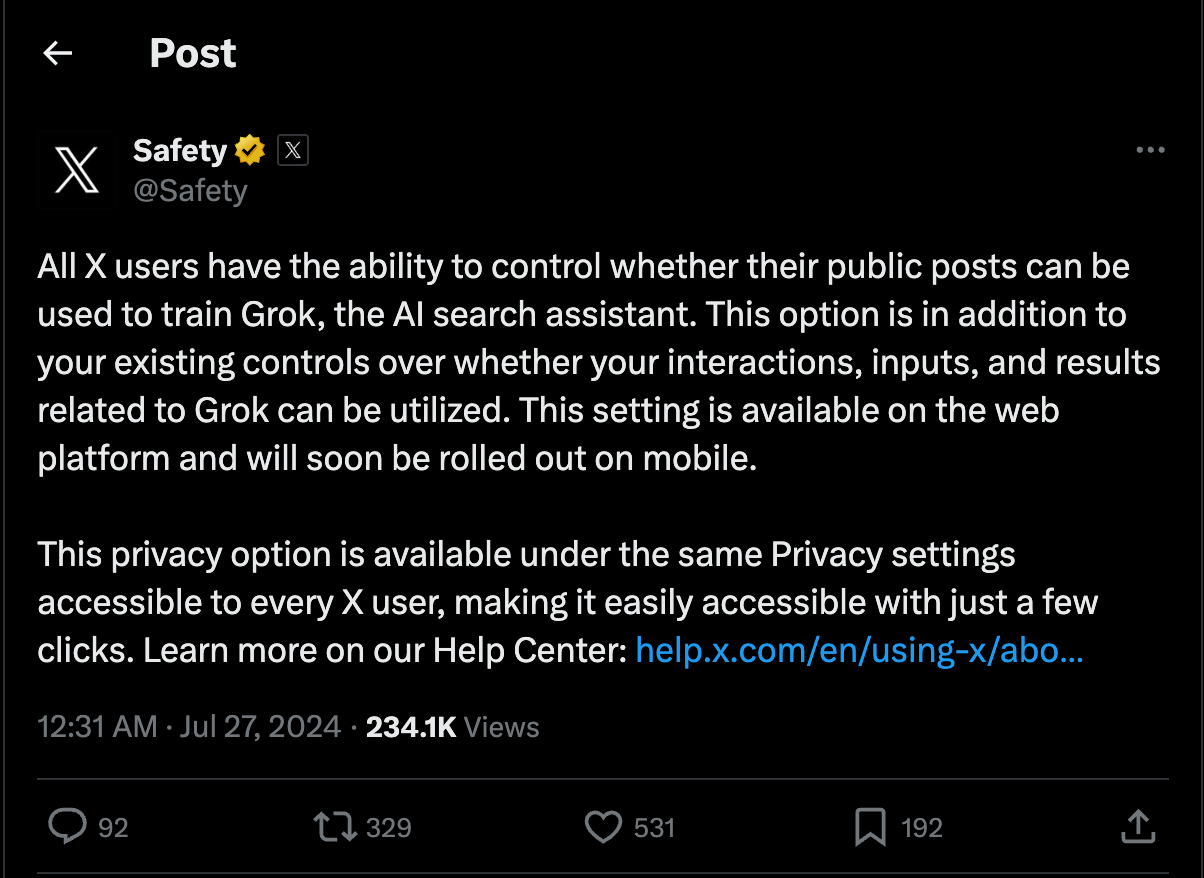Click the 531 likes count
This screenshot has width=1204, height=878.
[x=653, y=828]
